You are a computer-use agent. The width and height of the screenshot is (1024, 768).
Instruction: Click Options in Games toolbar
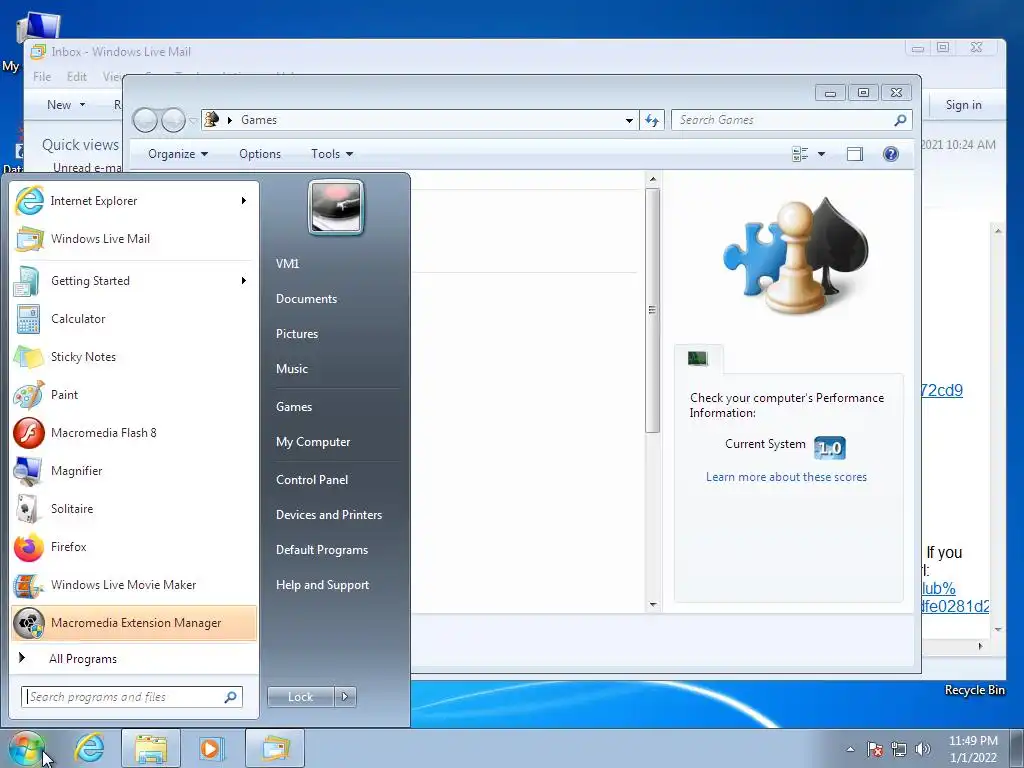(260, 154)
